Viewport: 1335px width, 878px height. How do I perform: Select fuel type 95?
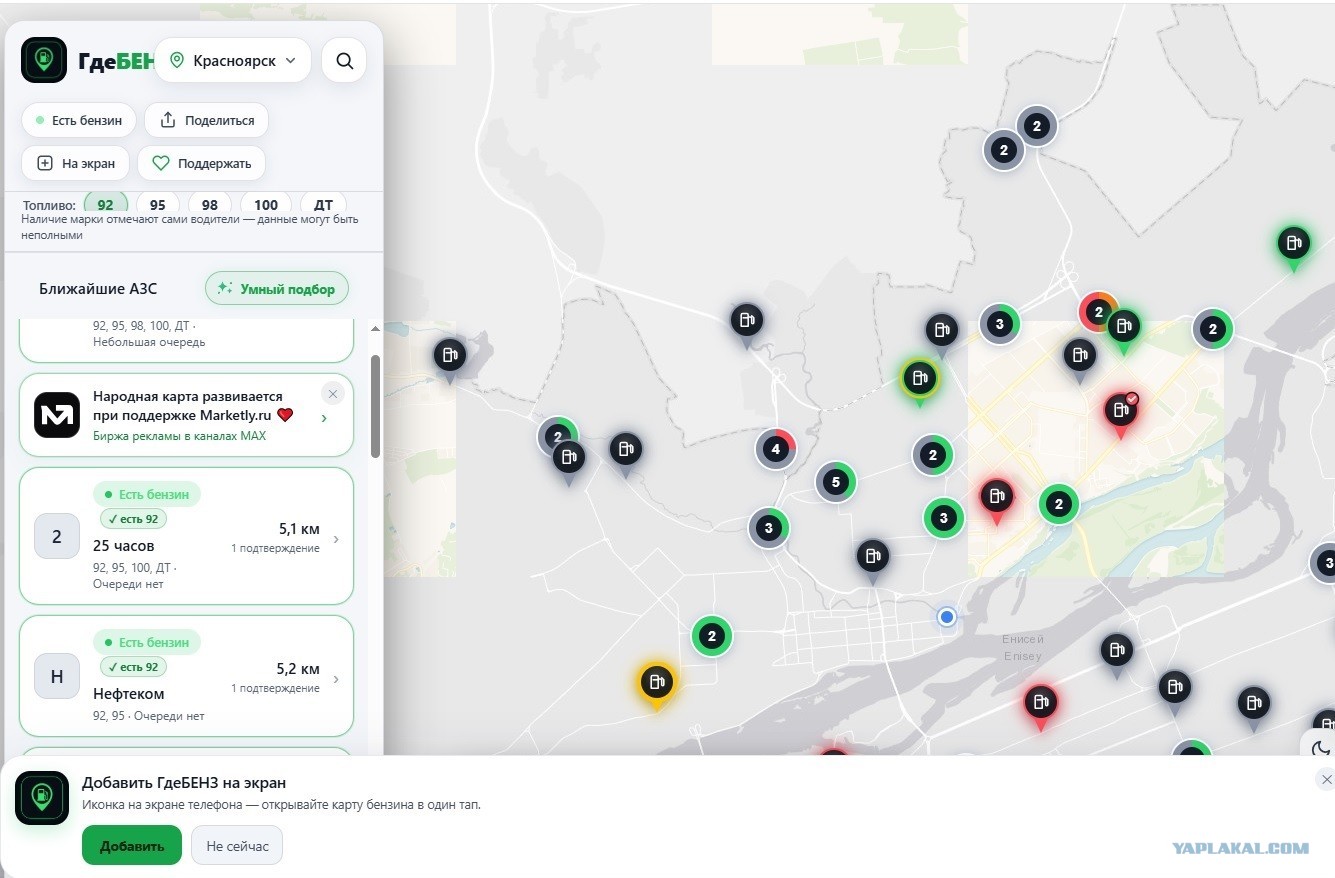158,204
